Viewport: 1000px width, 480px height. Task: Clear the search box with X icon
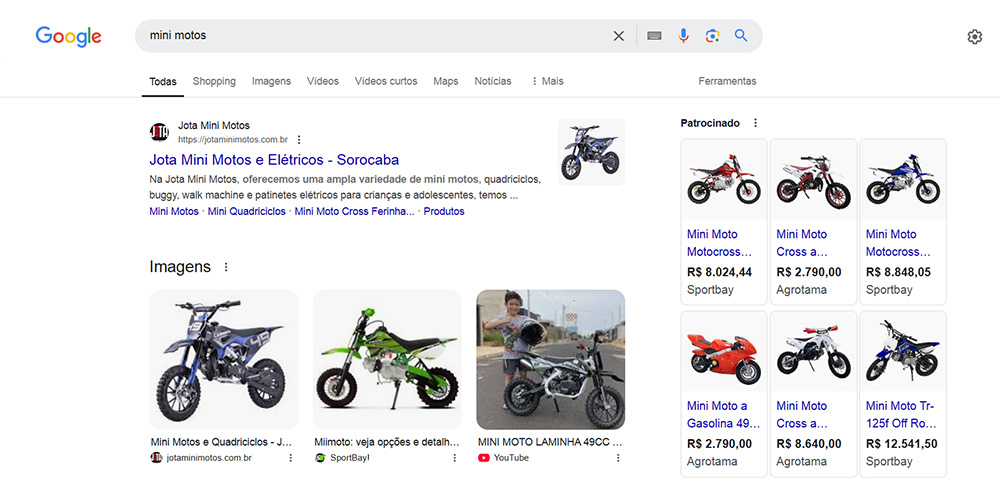point(619,36)
